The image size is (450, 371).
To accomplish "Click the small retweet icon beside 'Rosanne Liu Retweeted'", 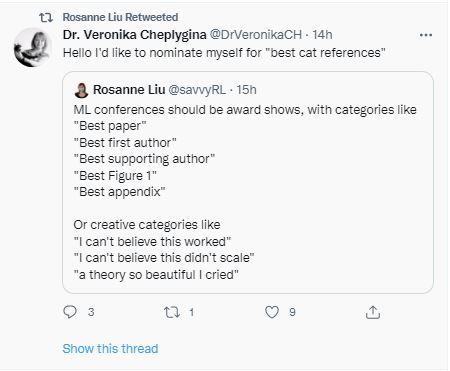I will [x=46, y=17].
